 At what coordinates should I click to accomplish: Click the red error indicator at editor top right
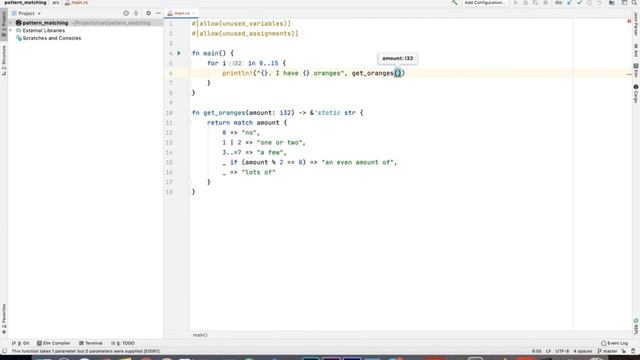coord(629,21)
